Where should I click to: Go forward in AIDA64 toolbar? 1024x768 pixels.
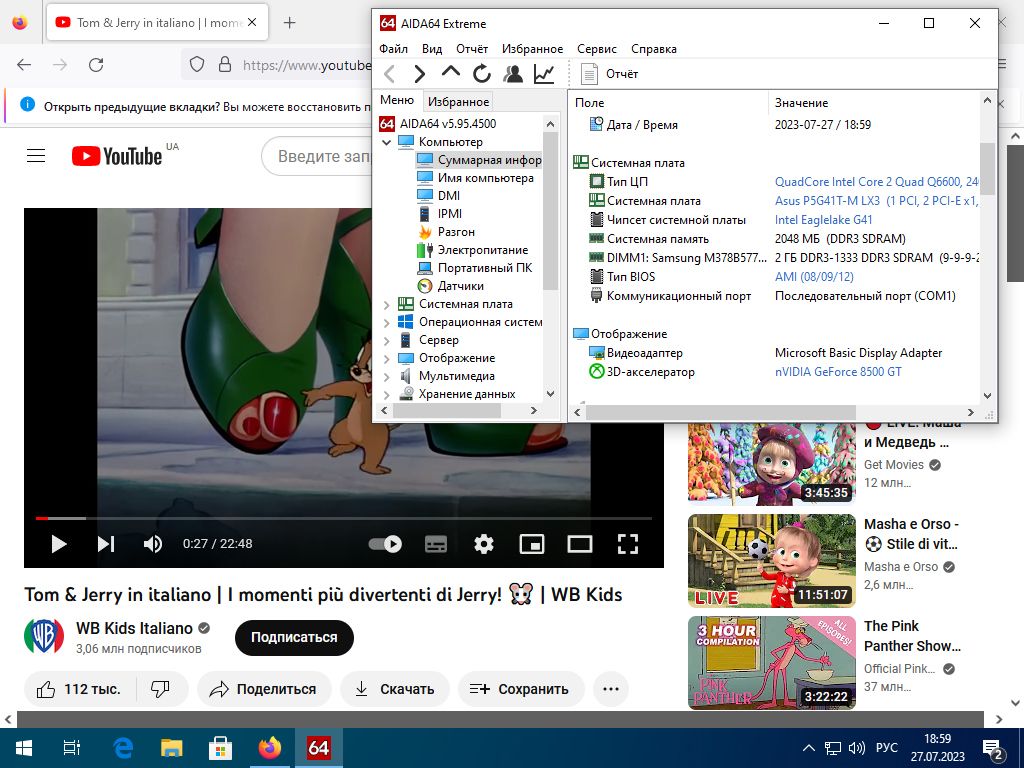[x=419, y=74]
